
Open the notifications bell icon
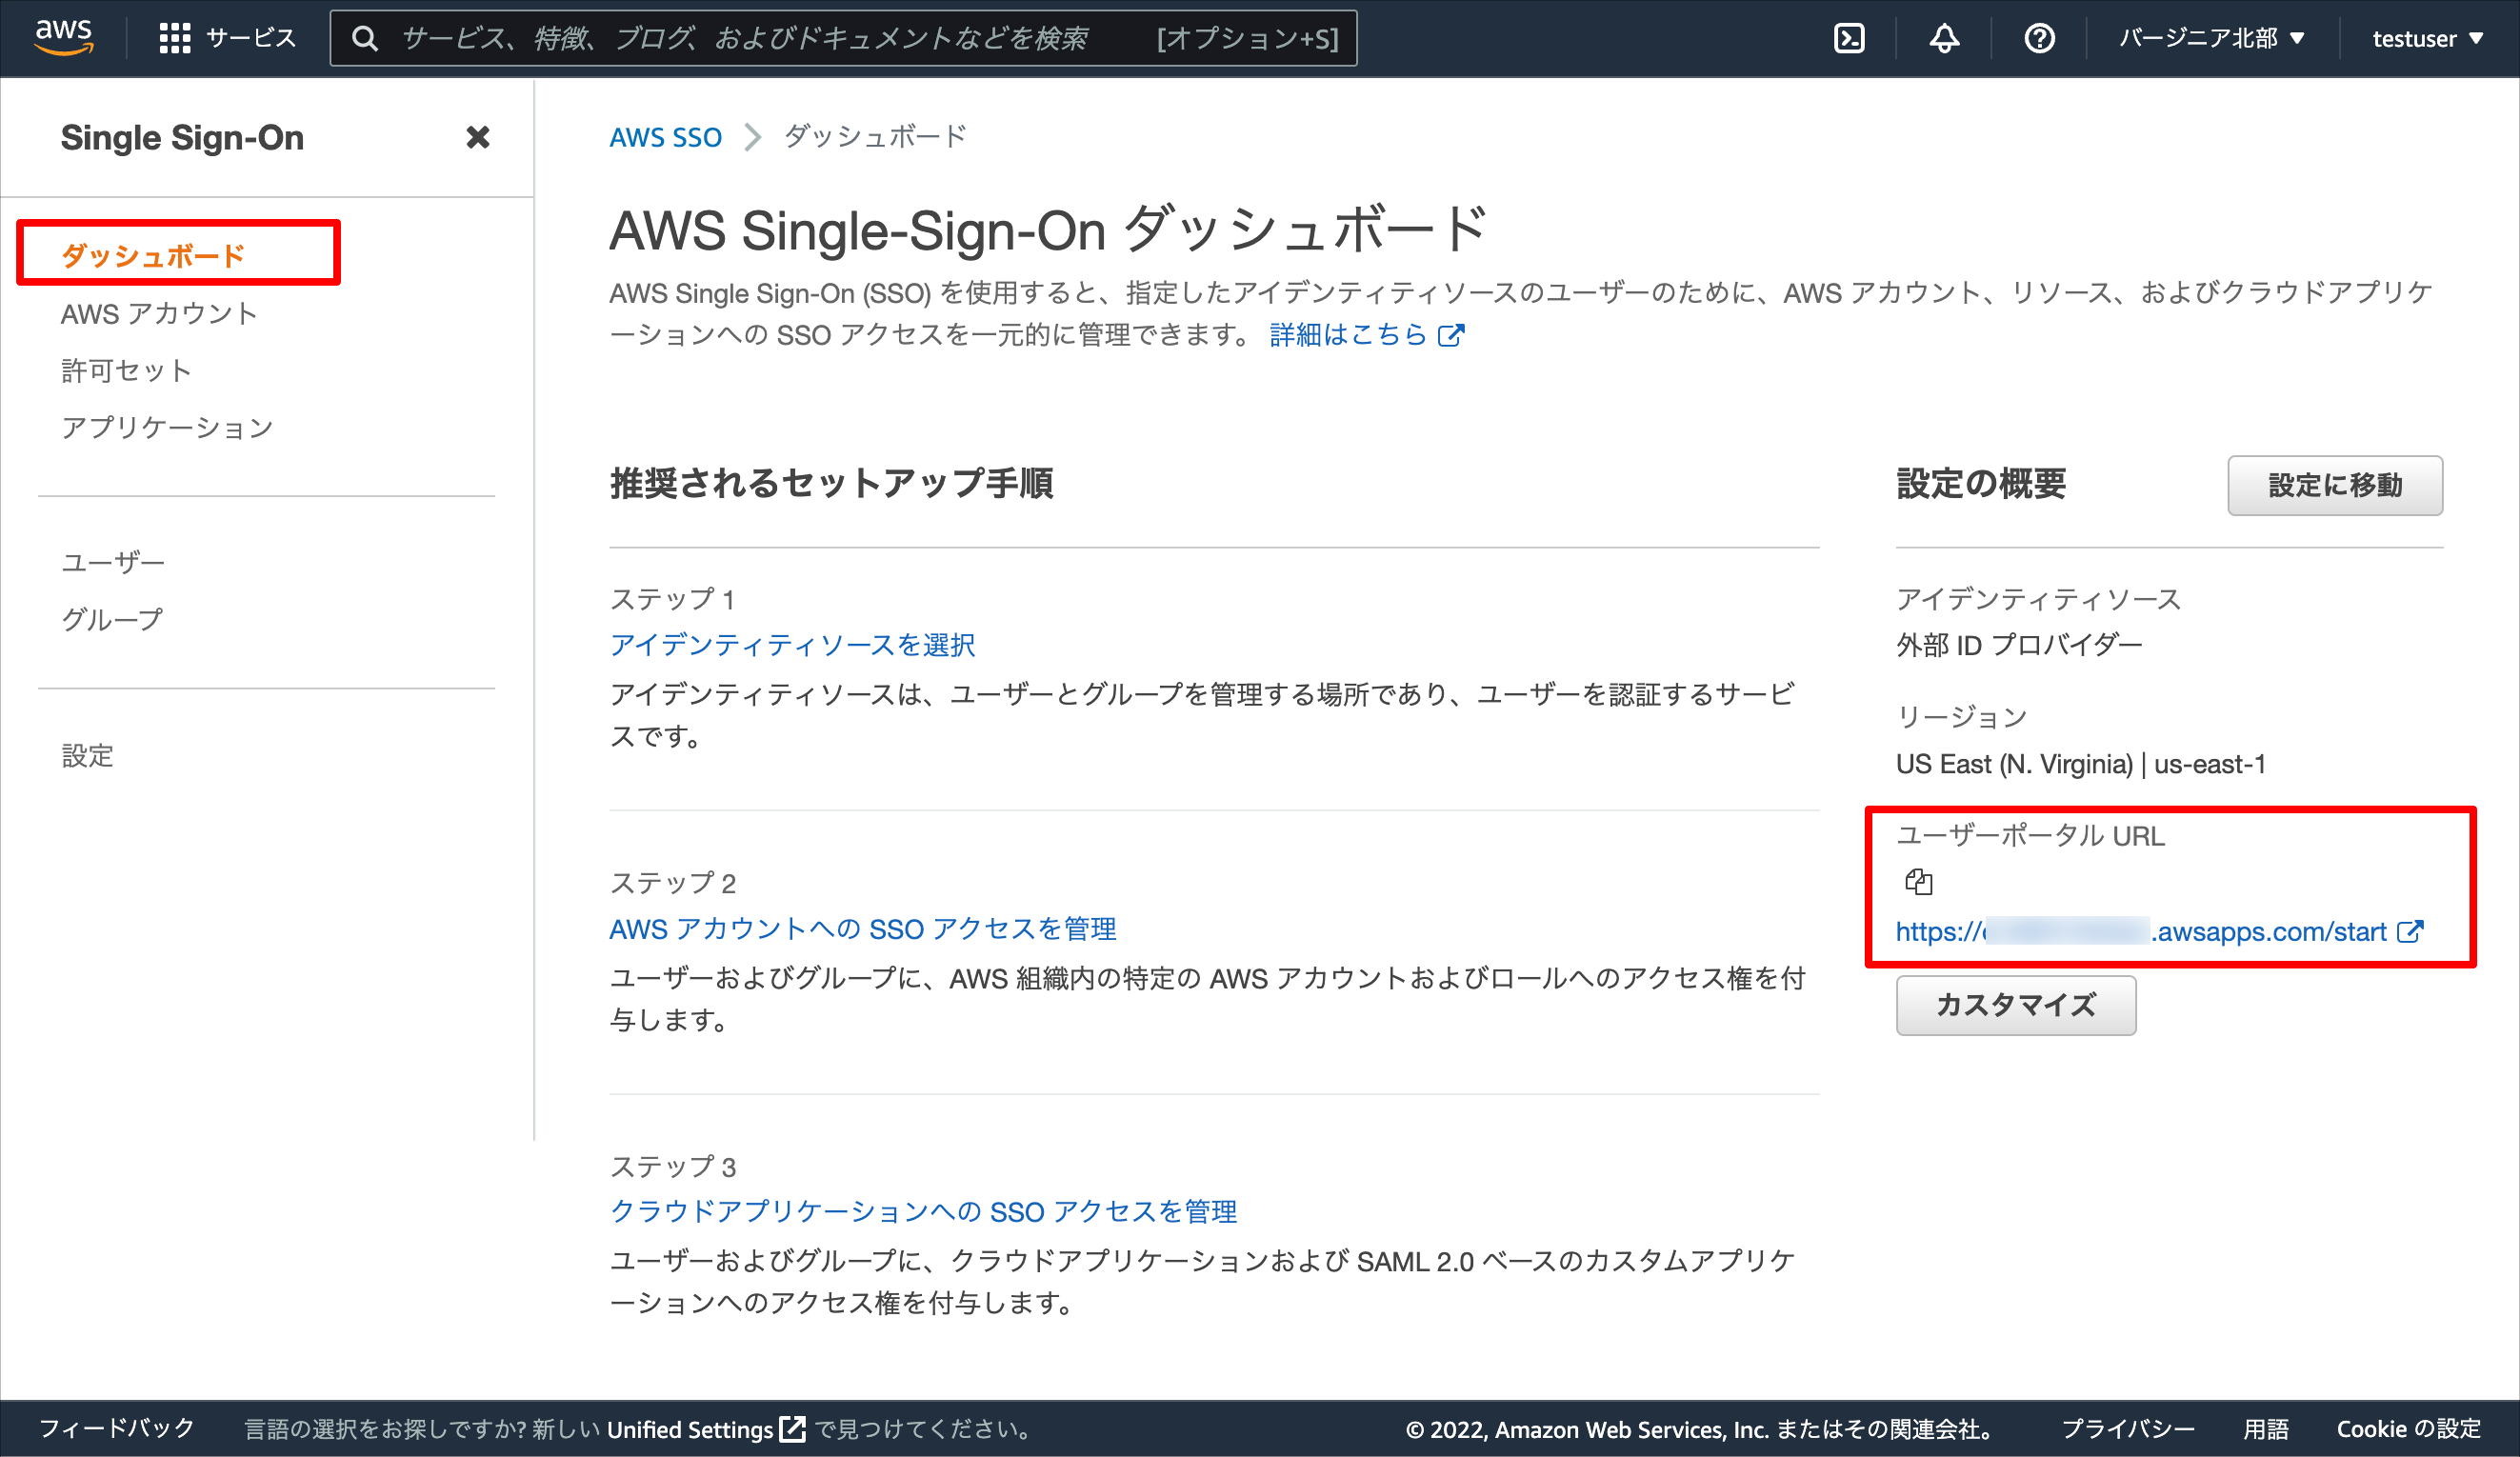(x=1944, y=38)
